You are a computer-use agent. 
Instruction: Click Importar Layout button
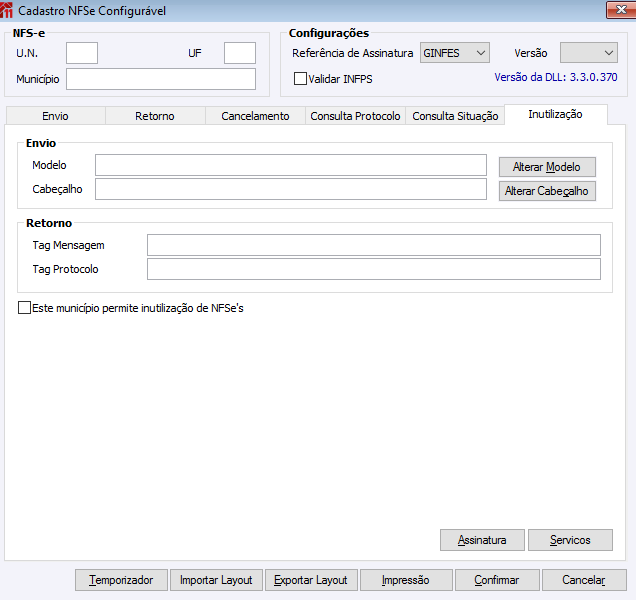(216, 580)
